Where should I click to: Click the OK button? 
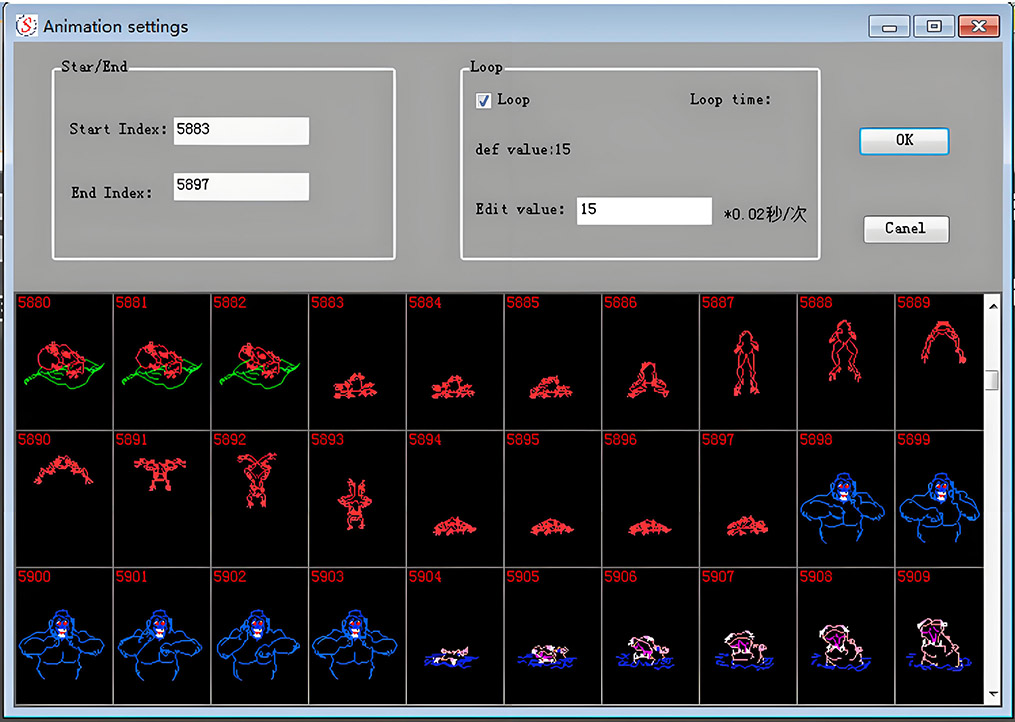[x=904, y=141]
